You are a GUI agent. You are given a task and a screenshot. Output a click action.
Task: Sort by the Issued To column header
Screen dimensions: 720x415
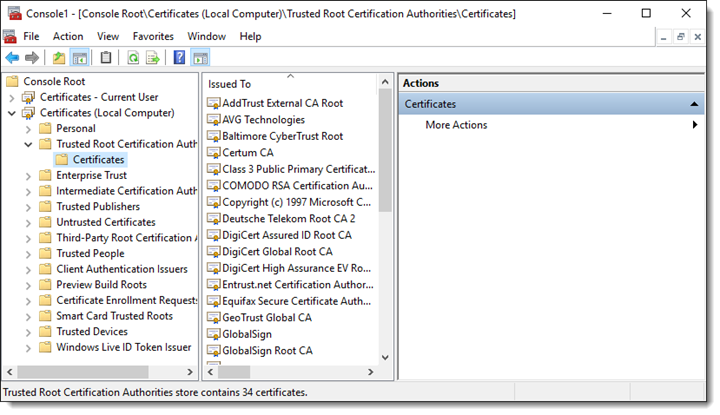click(291, 84)
